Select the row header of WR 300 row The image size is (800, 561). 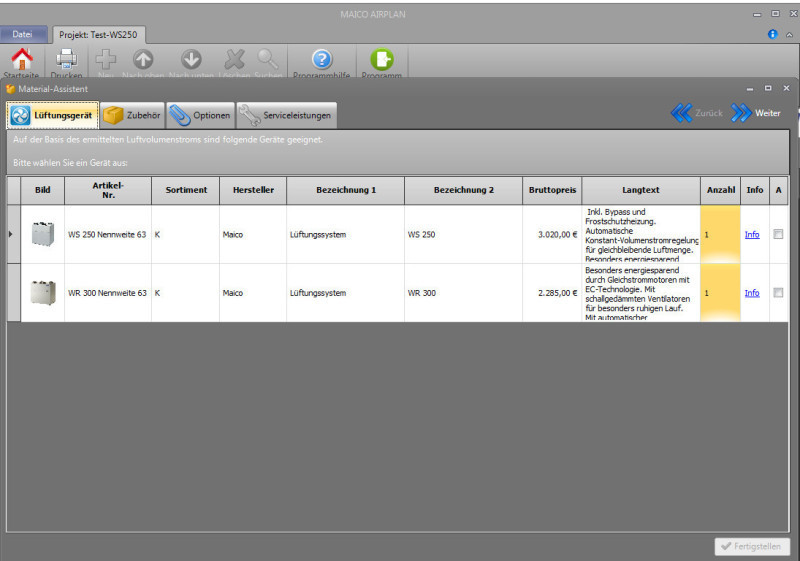coord(14,293)
